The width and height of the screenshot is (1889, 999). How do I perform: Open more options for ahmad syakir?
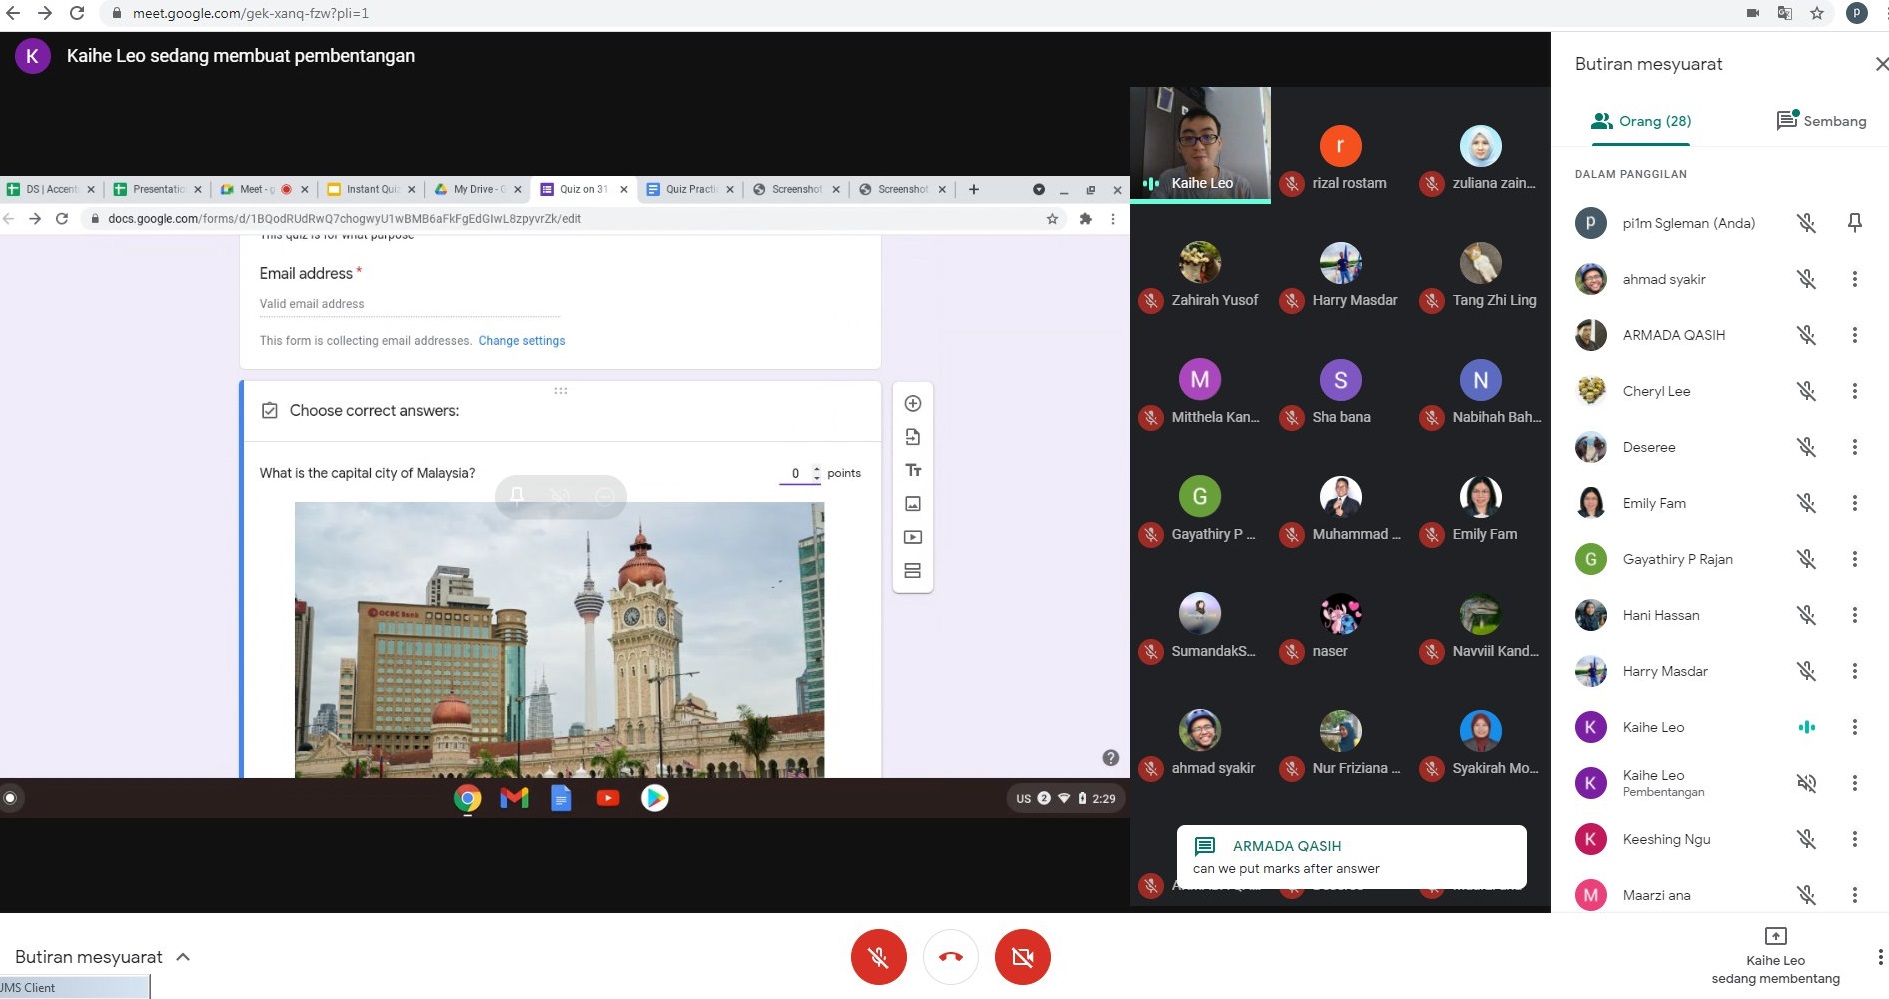[x=1854, y=279]
